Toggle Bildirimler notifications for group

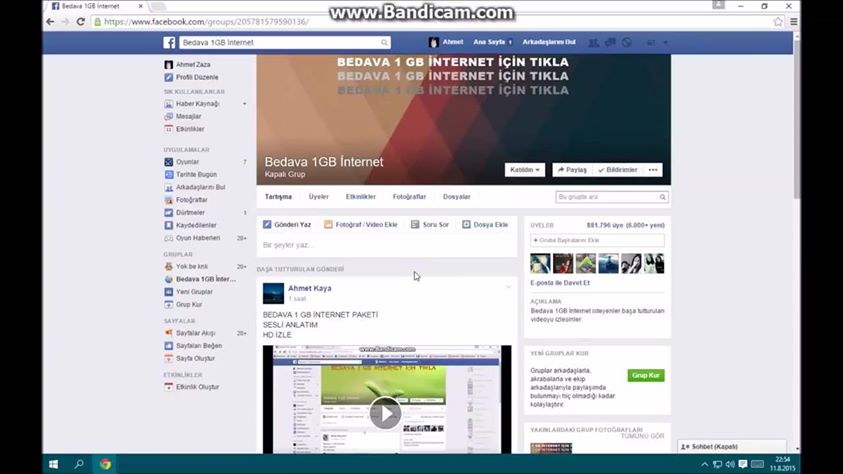pyautogui.click(x=618, y=170)
